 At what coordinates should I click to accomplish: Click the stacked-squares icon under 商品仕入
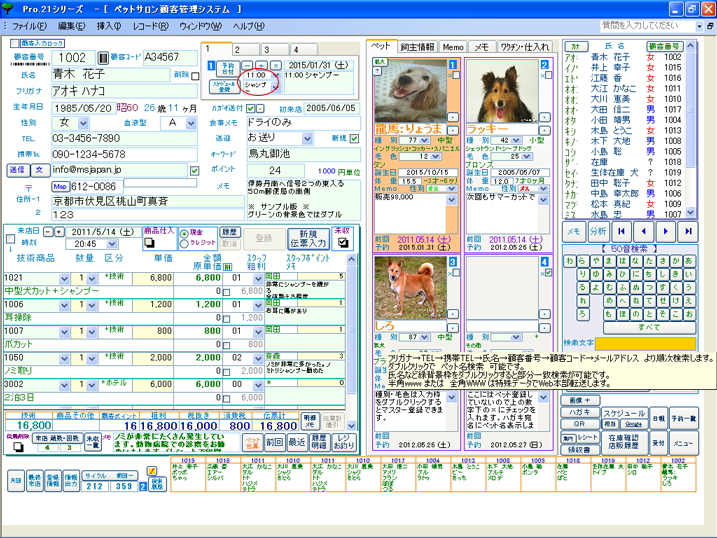tap(149, 243)
